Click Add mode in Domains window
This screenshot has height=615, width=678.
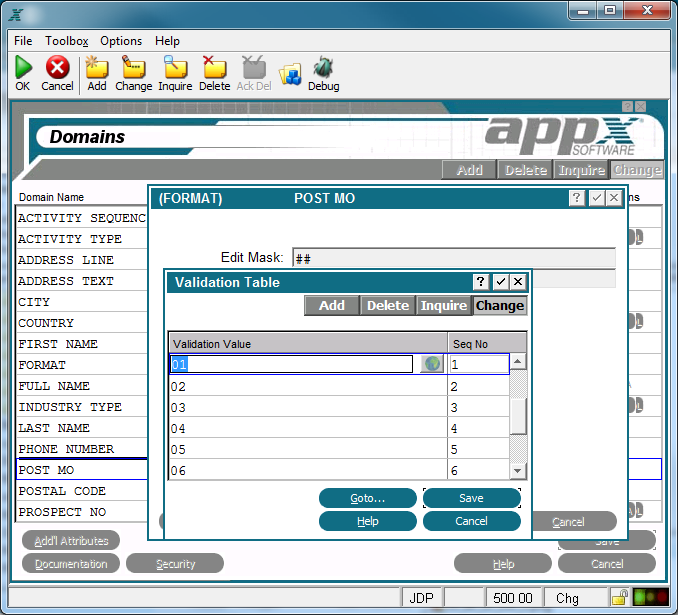click(469, 170)
